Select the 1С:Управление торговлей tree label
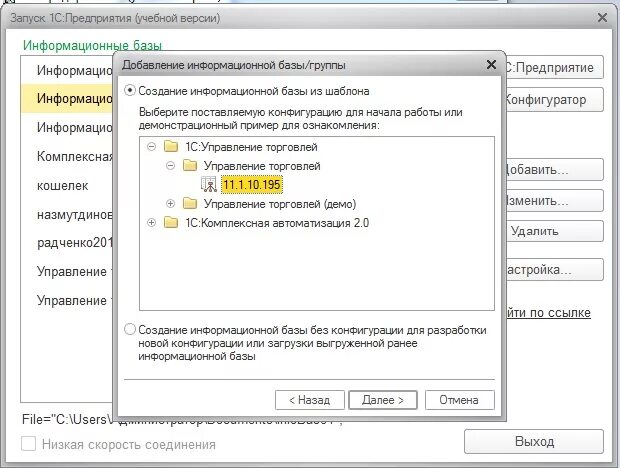The width and height of the screenshot is (620, 468). pyautogui.click(x=251, y=147)
